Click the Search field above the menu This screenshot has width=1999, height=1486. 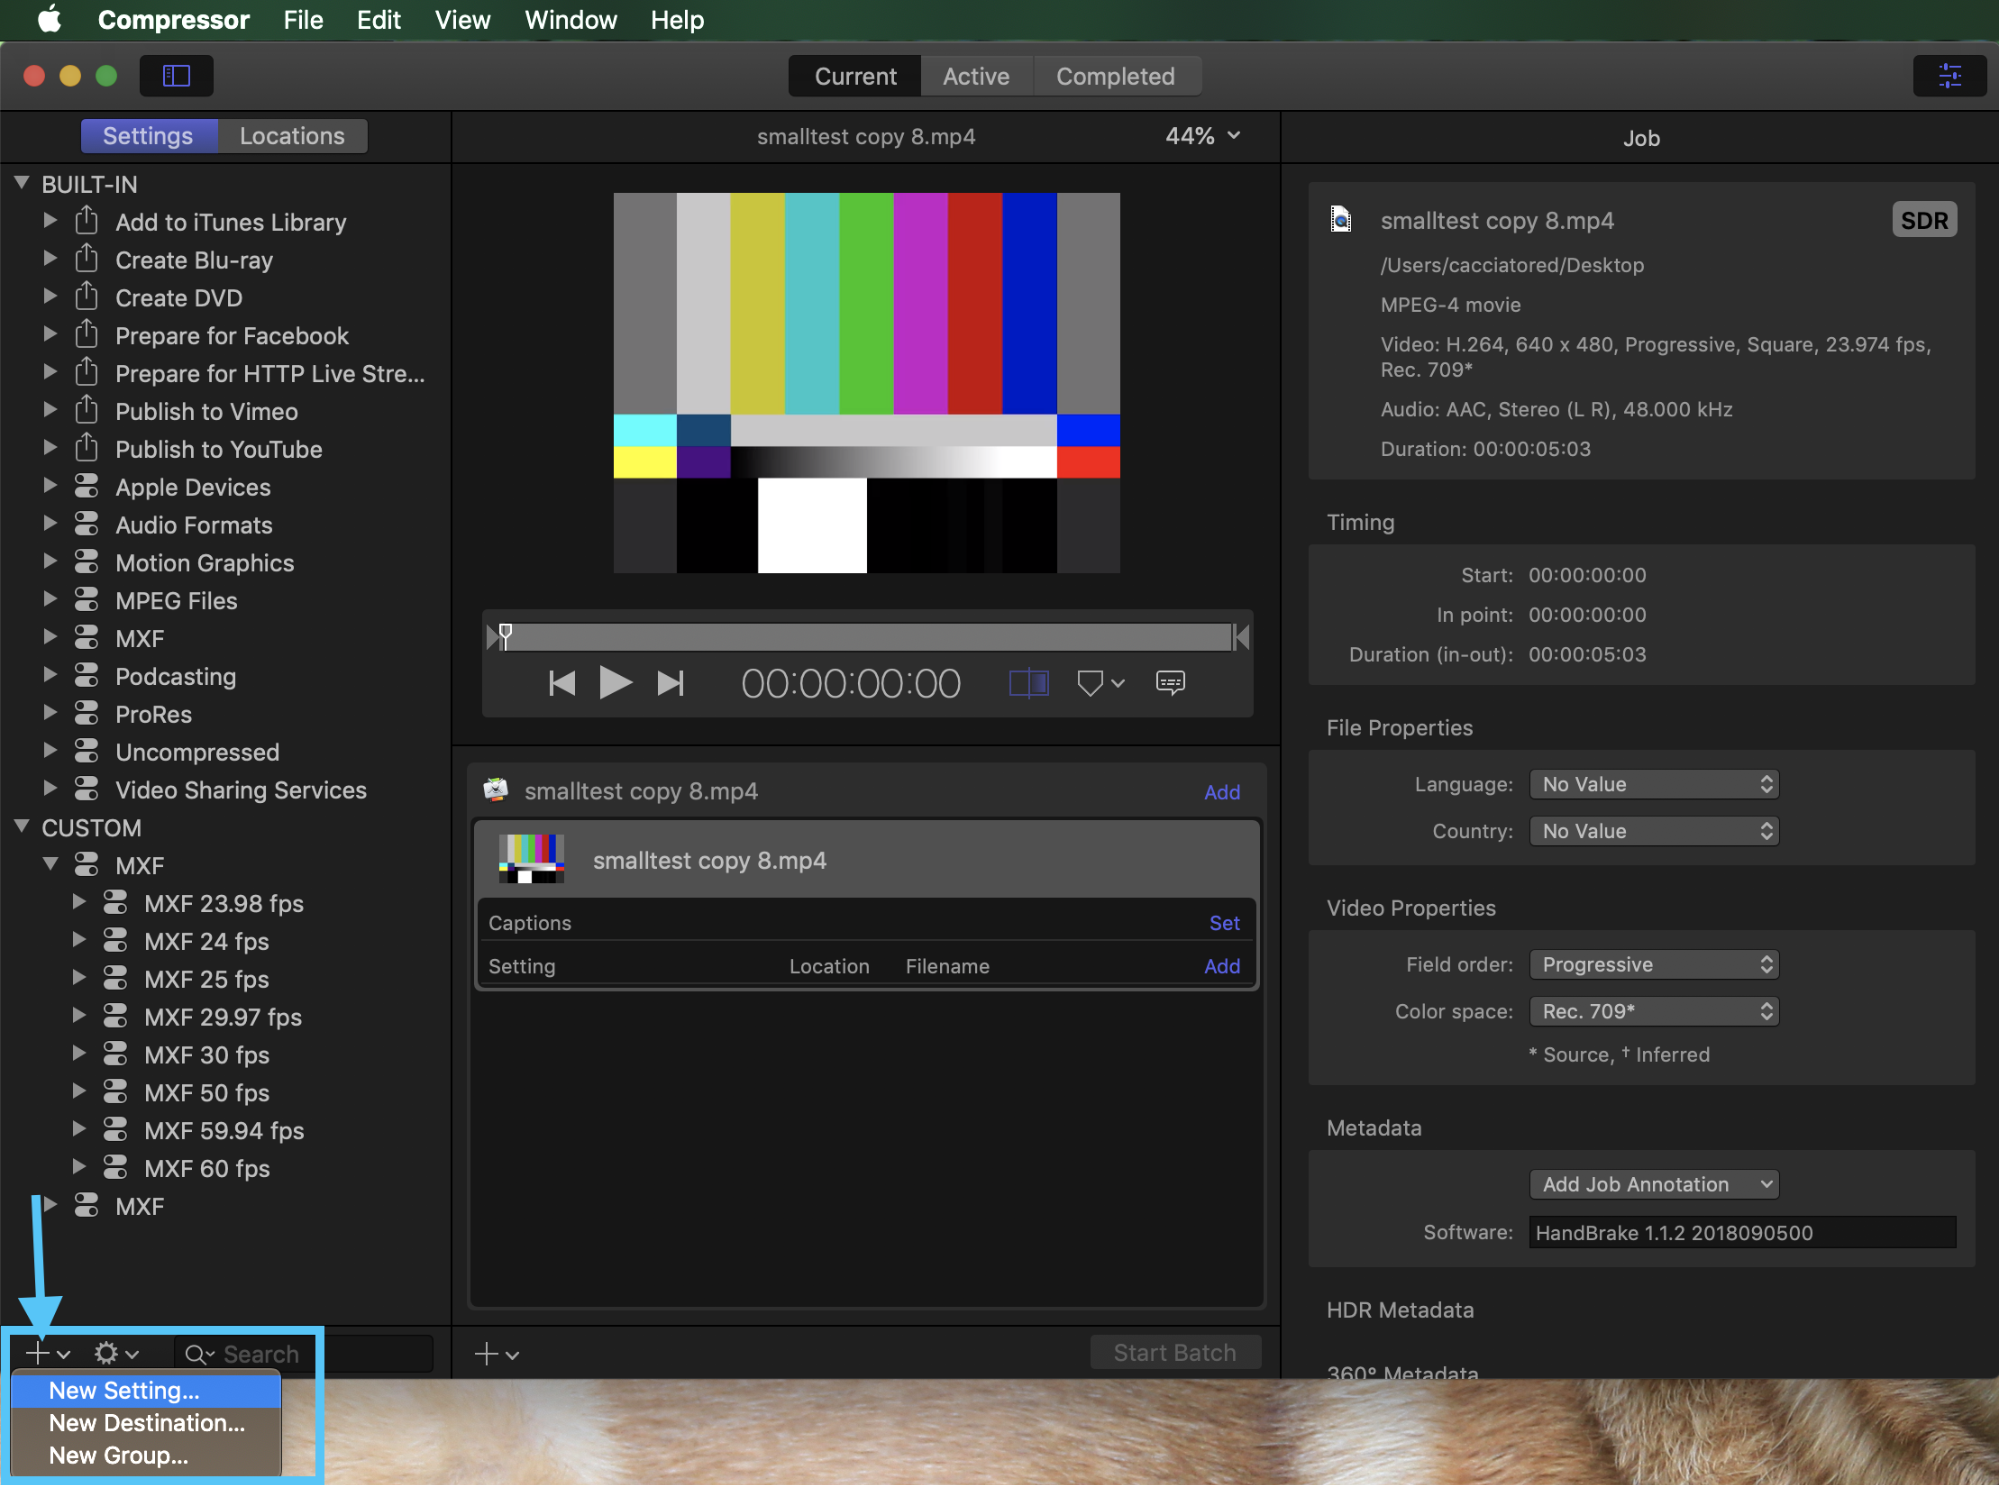pos(258,1353)
